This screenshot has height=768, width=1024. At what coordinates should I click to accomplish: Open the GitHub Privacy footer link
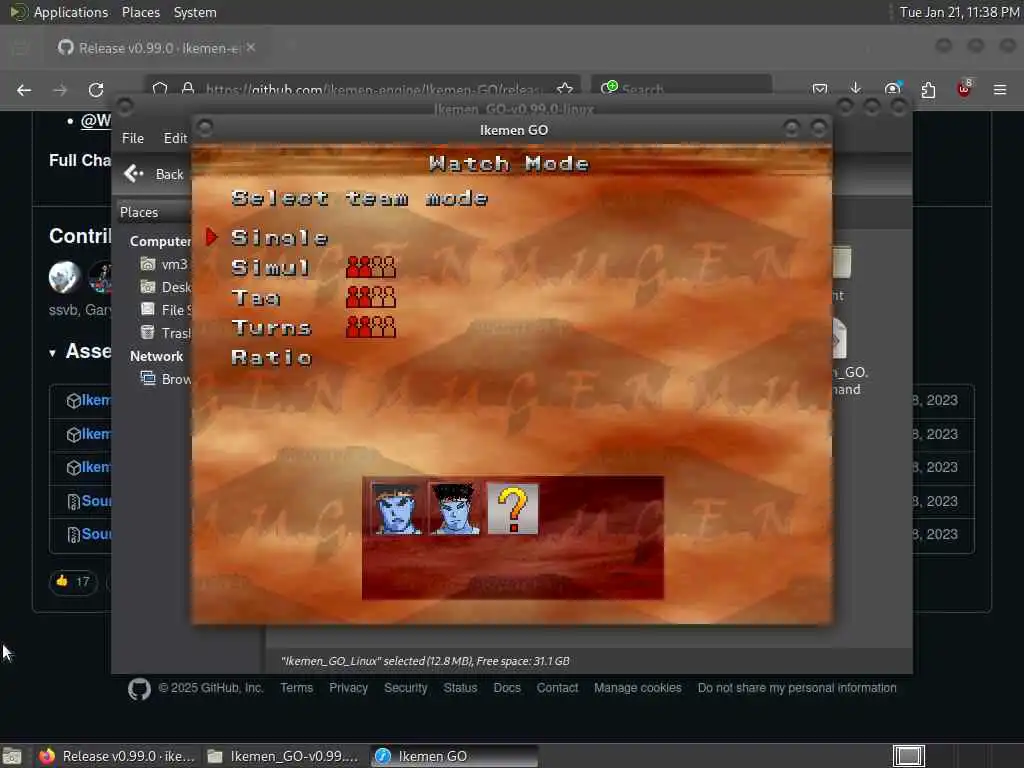click(x=348, y=688)
